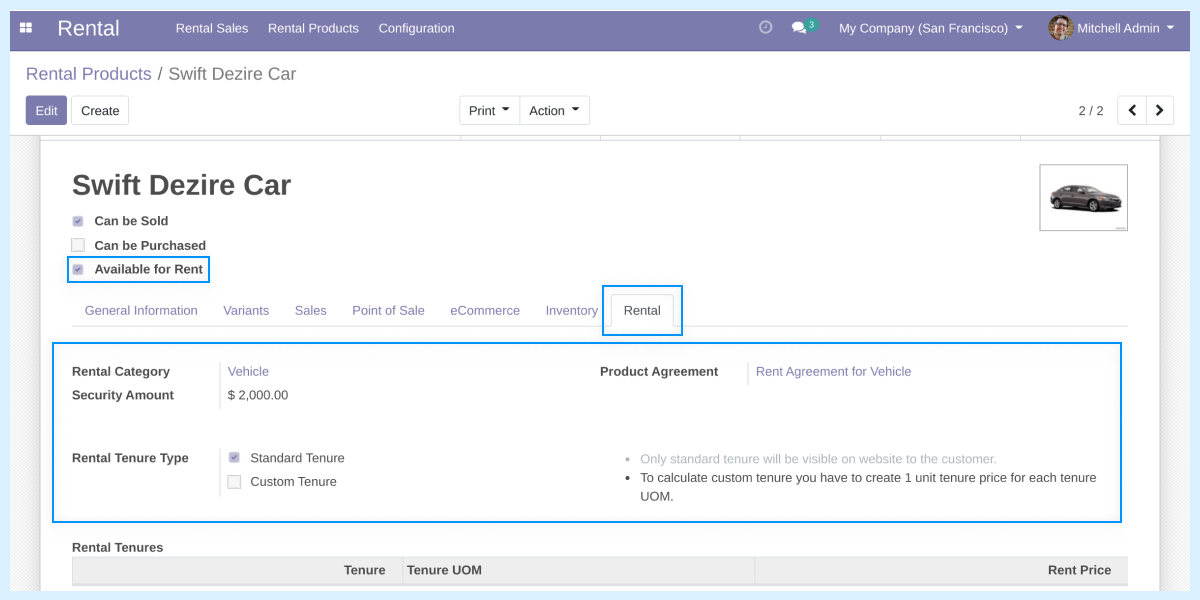Navigate to previous record with left arrow
The image size is (1200, 600).
(1131, 110)
